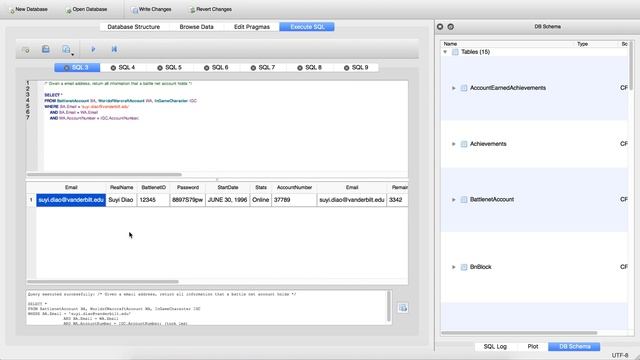Collapse the Tables (15) node
Viewport: 640px width, 360px height.
(445, 52)
